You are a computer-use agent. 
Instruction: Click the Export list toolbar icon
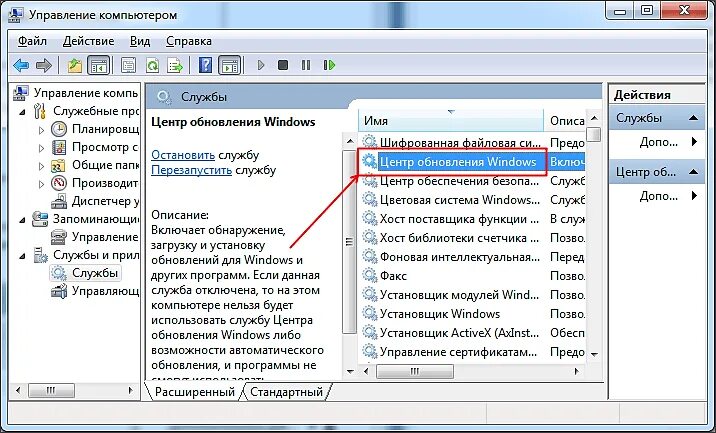tap(175, 65)
